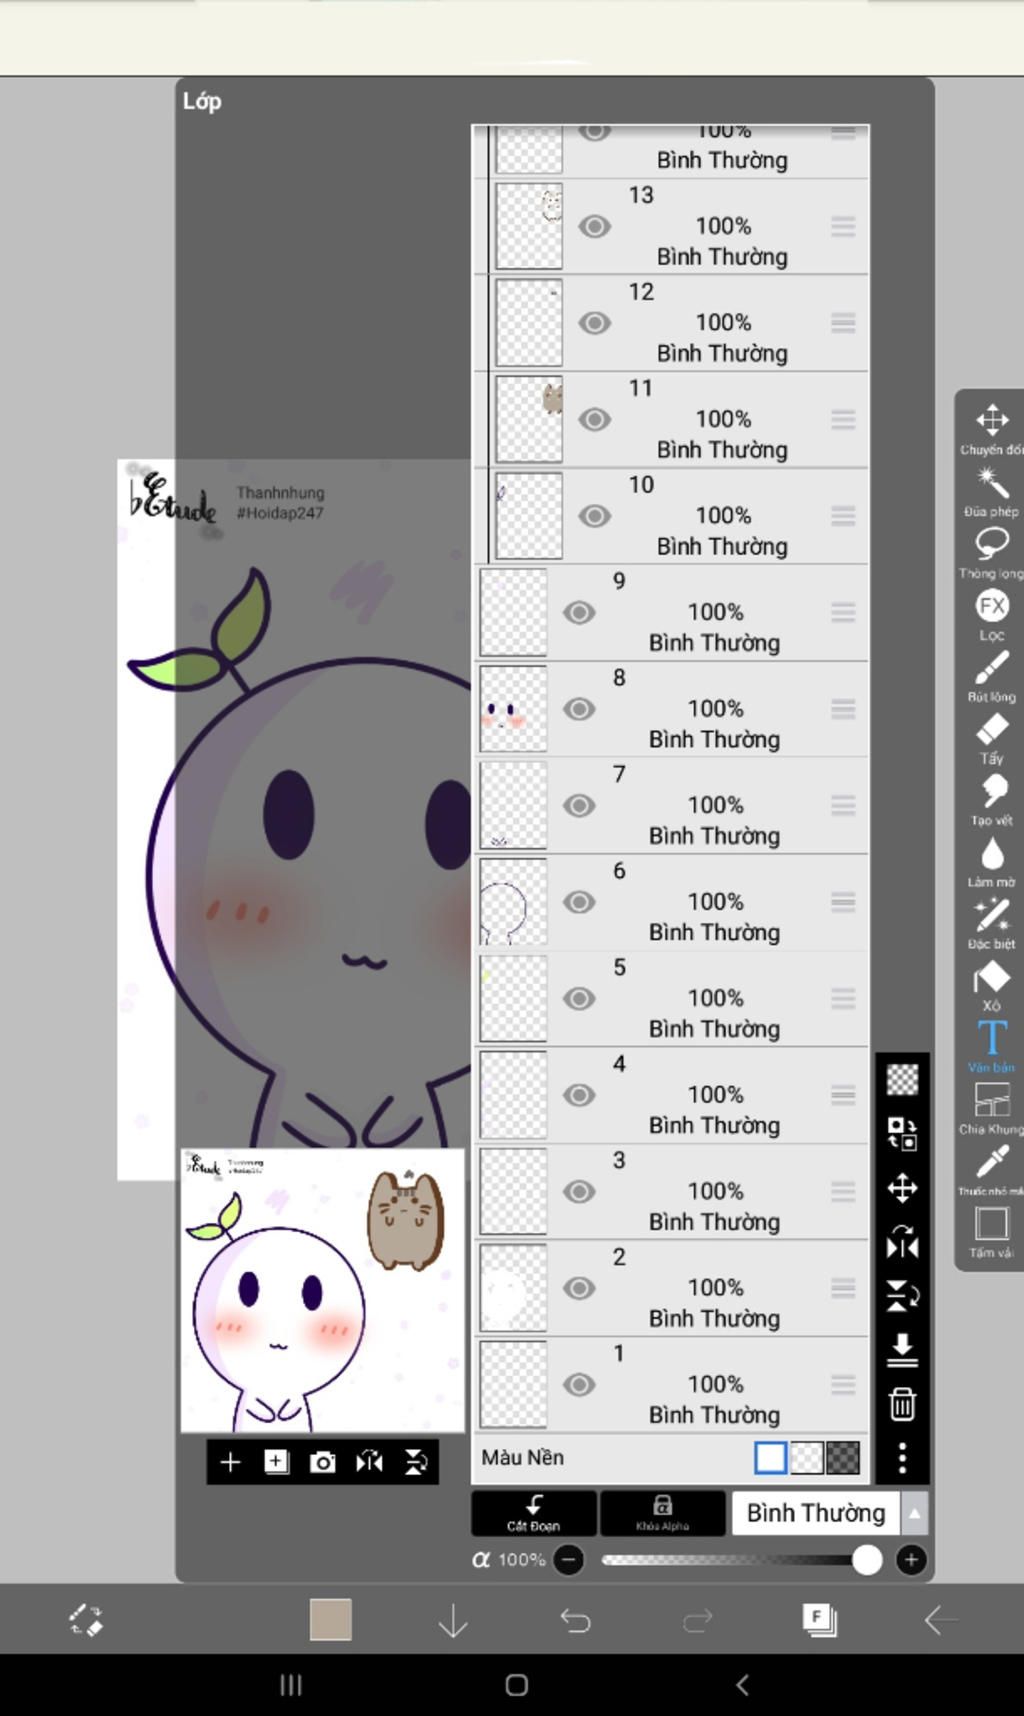
Task: Click the move layer arrows in black strip
Action: tap(903, 1188)
